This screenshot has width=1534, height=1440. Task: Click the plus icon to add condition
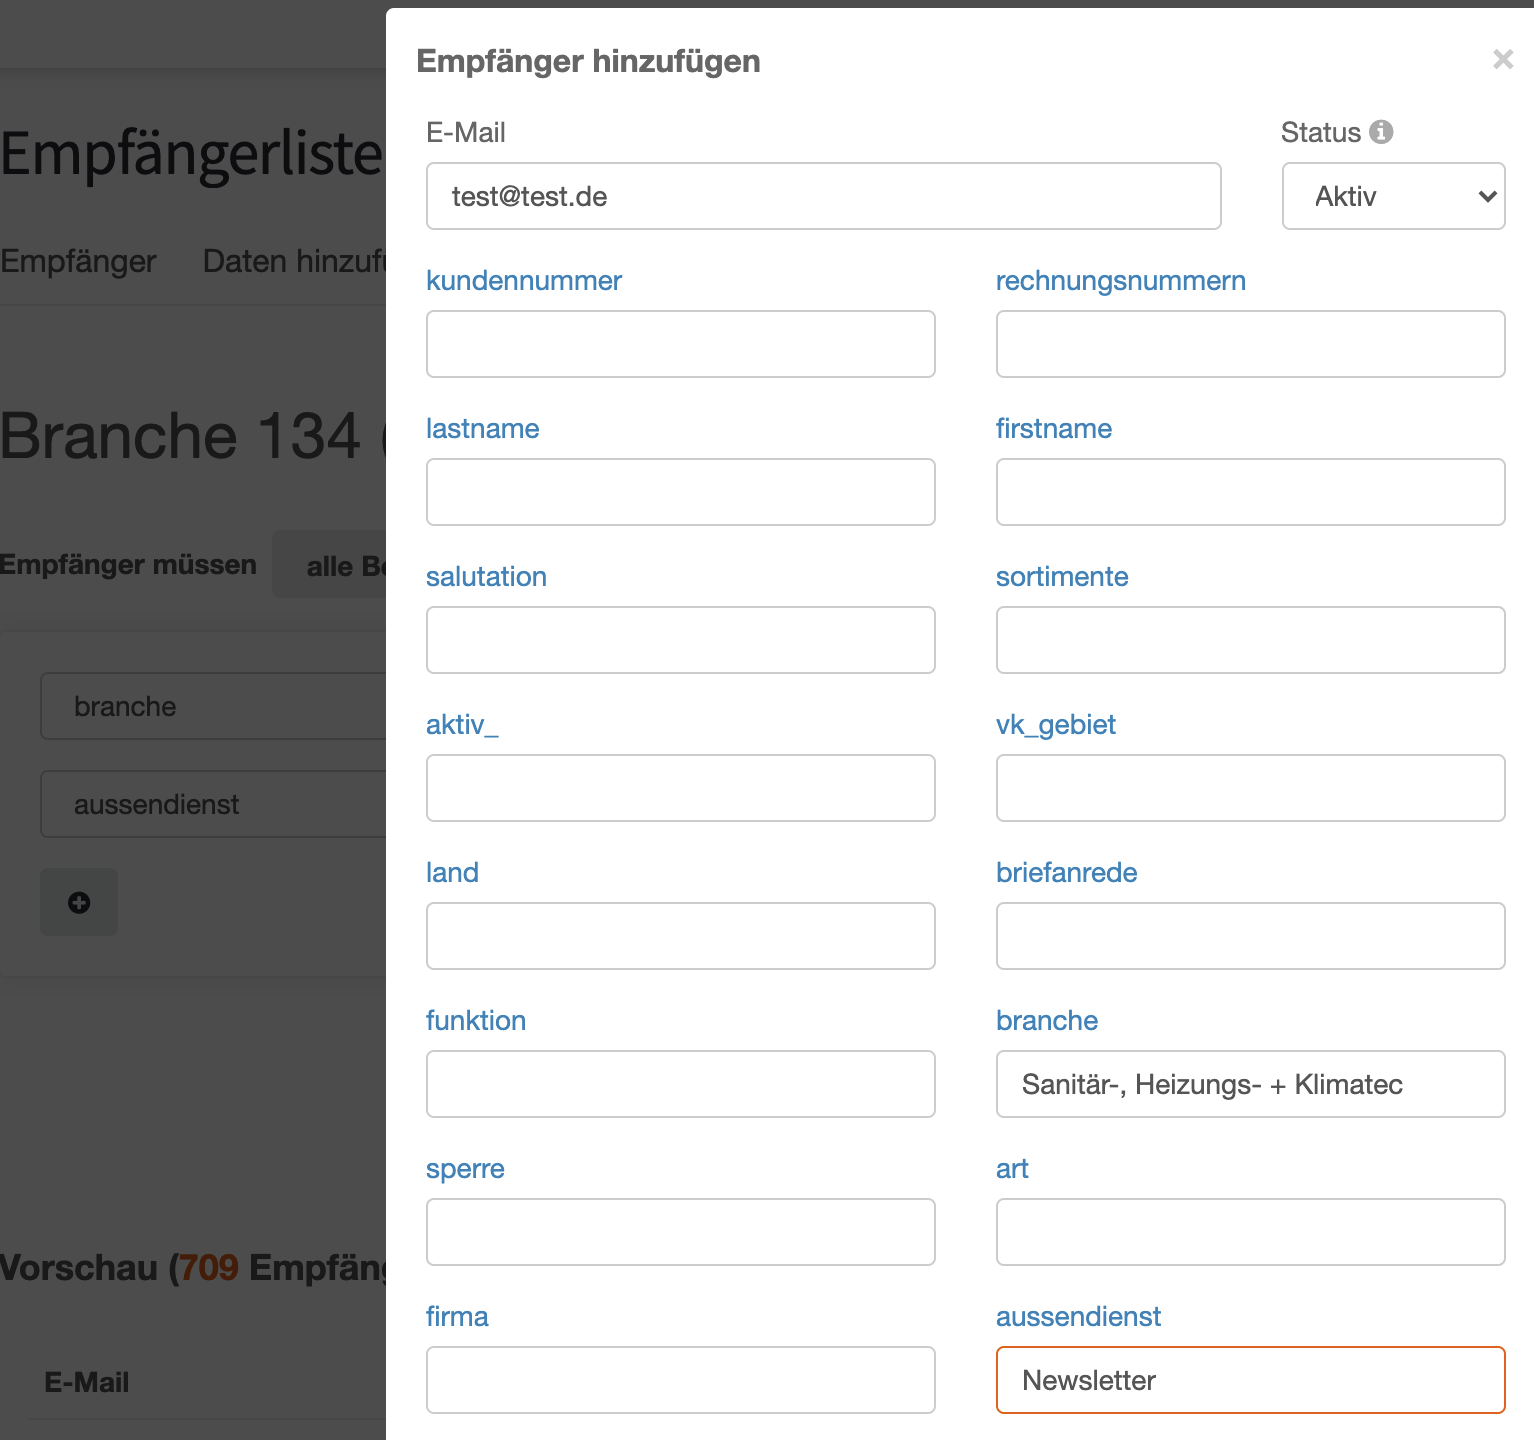point(79,903)
